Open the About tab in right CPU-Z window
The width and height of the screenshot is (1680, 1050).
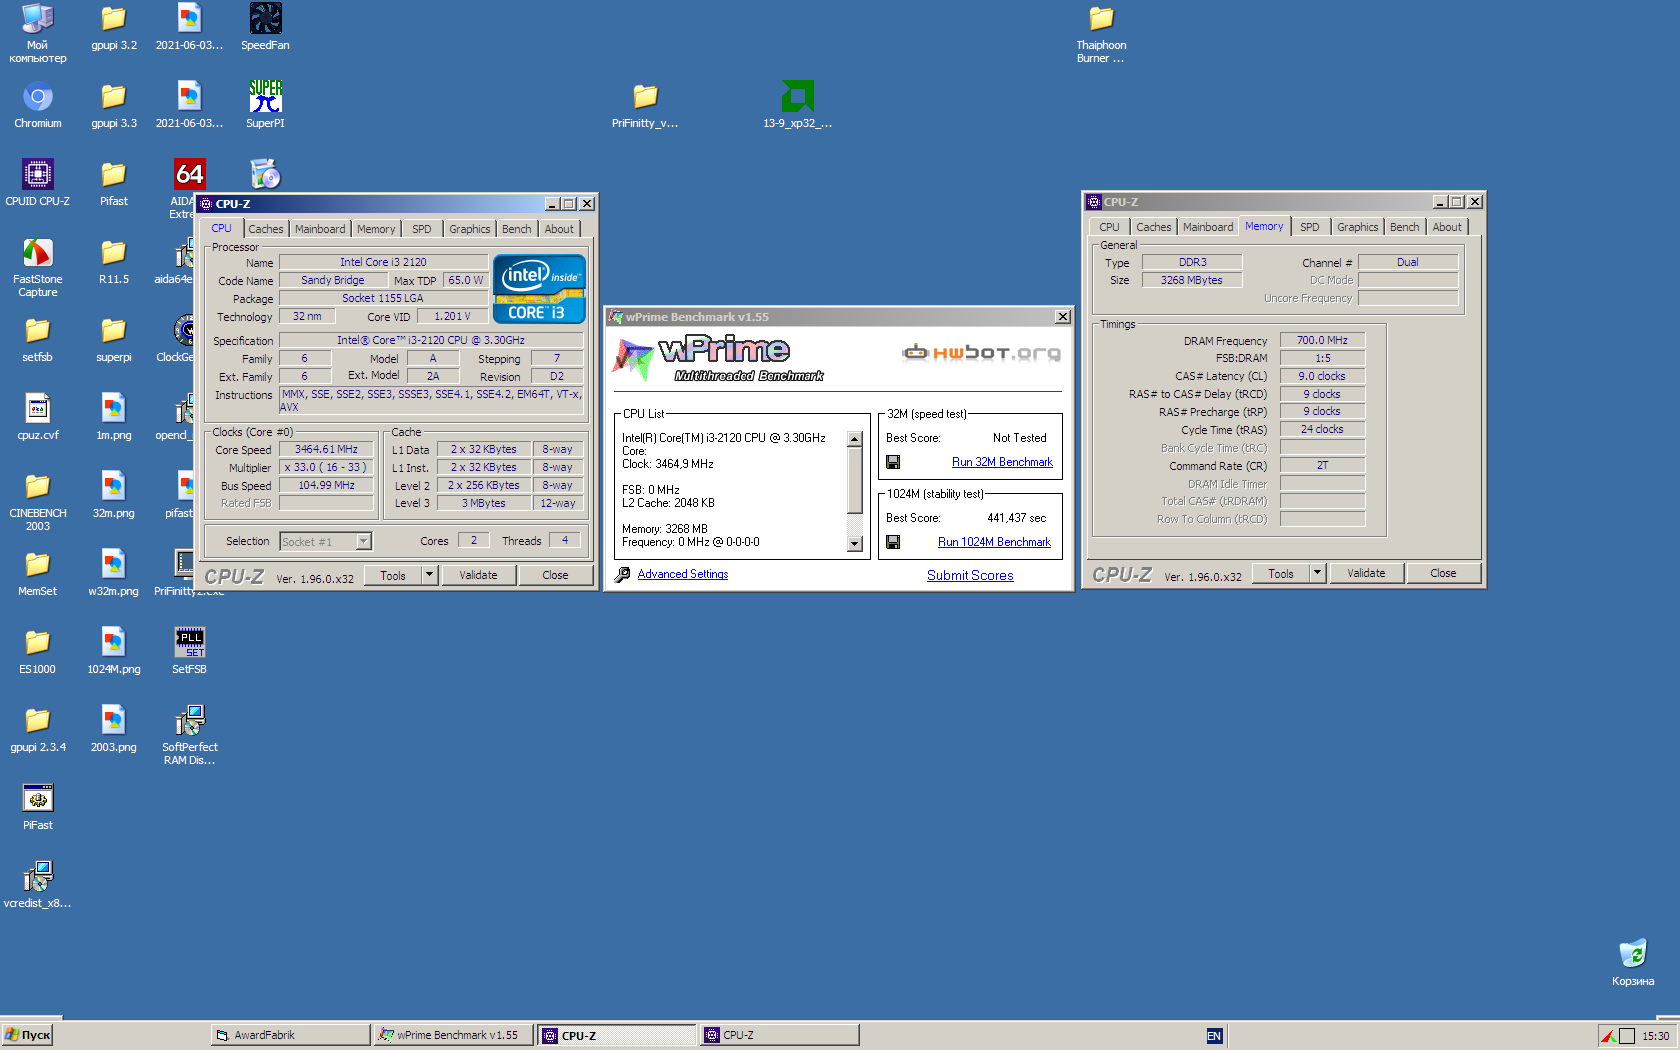tap(1447, 227)
